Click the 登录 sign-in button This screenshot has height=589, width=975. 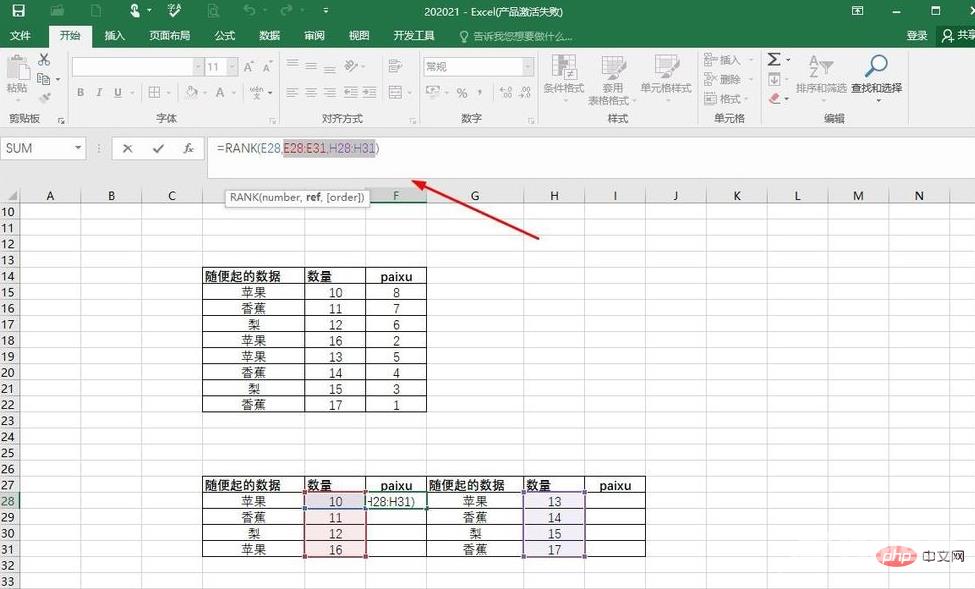(916, 35)
